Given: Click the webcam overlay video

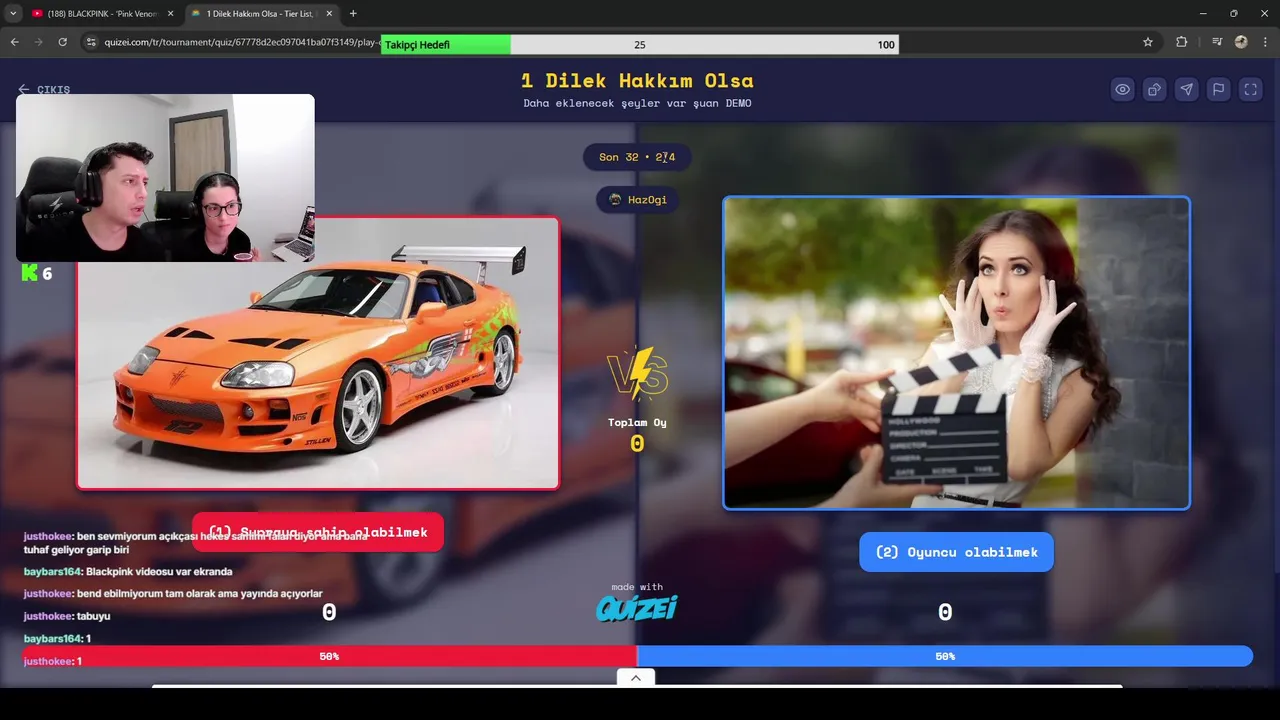Looking at the screenshot, I should tap(165, 178).
